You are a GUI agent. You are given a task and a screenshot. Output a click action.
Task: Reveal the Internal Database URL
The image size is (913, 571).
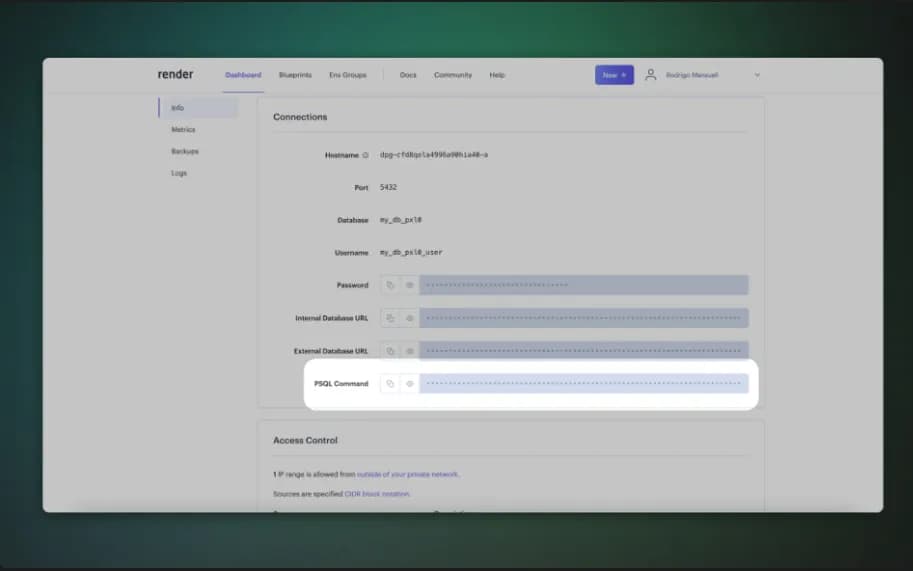click(409, 318)
